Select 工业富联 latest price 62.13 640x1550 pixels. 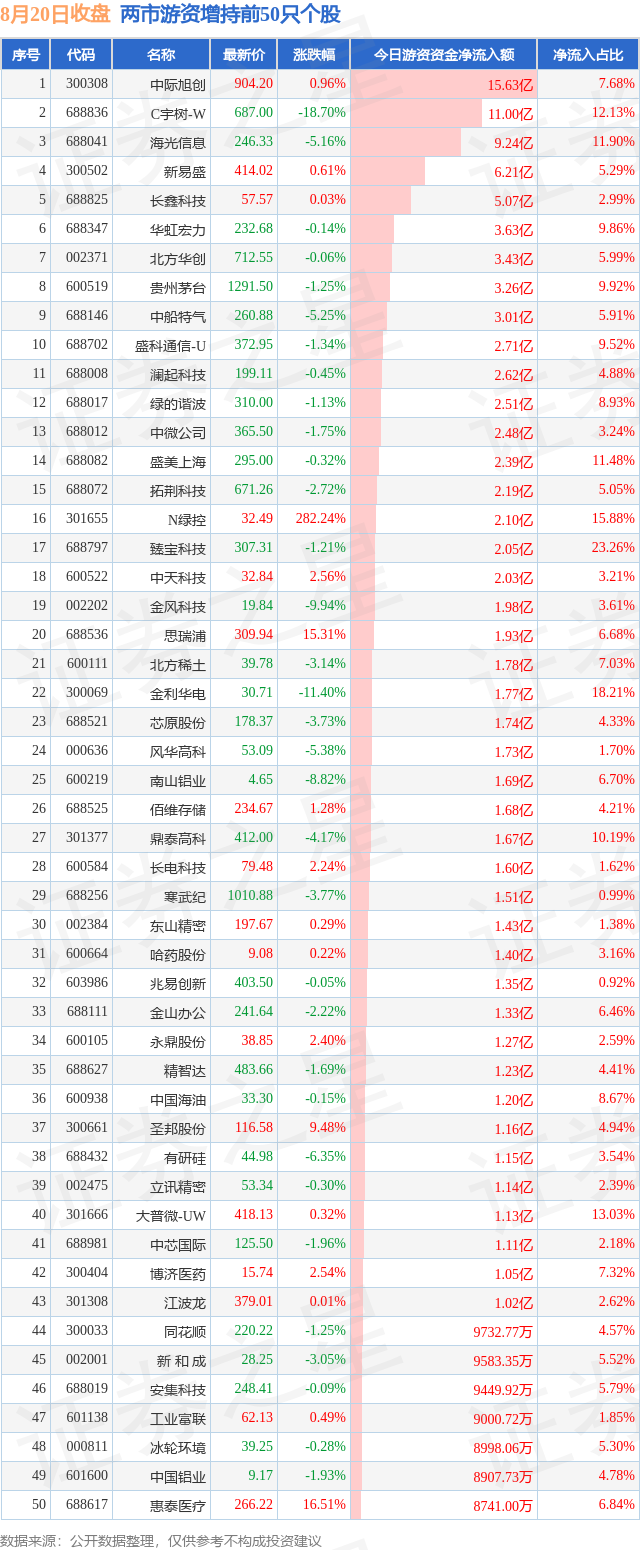[x=257, y=1418]
